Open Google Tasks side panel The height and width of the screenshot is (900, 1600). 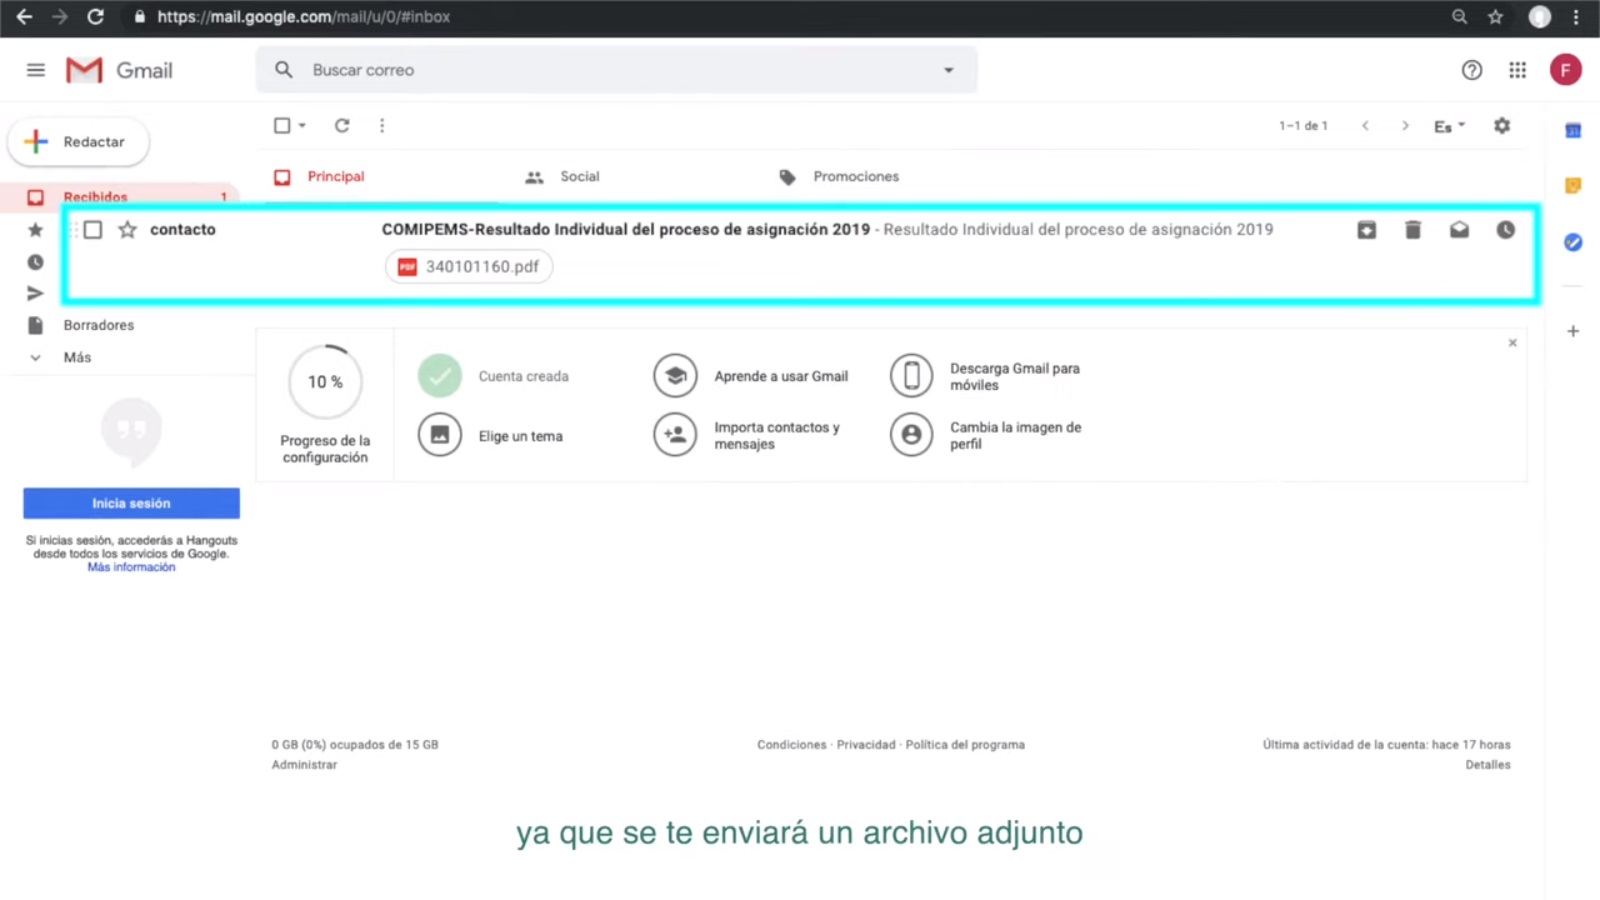[1573, 242]
